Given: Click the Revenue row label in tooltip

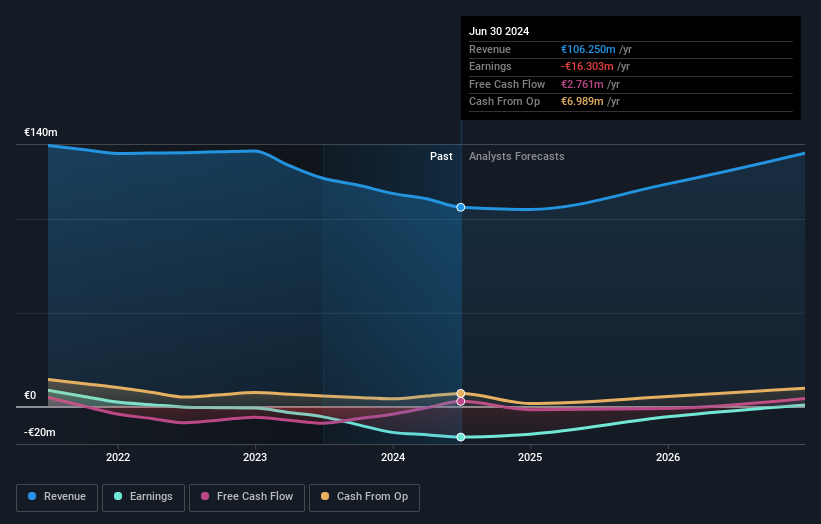Looking at the screenshot, I should click(490, 49).
